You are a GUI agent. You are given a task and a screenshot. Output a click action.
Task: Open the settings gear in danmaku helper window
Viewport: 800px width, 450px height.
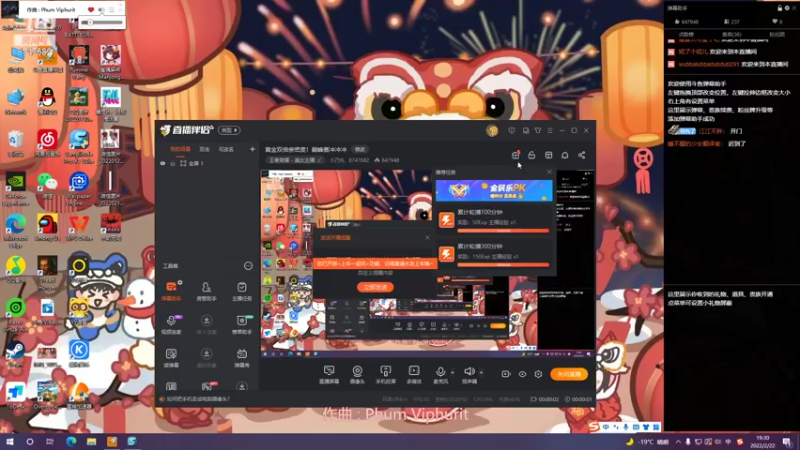787,8
